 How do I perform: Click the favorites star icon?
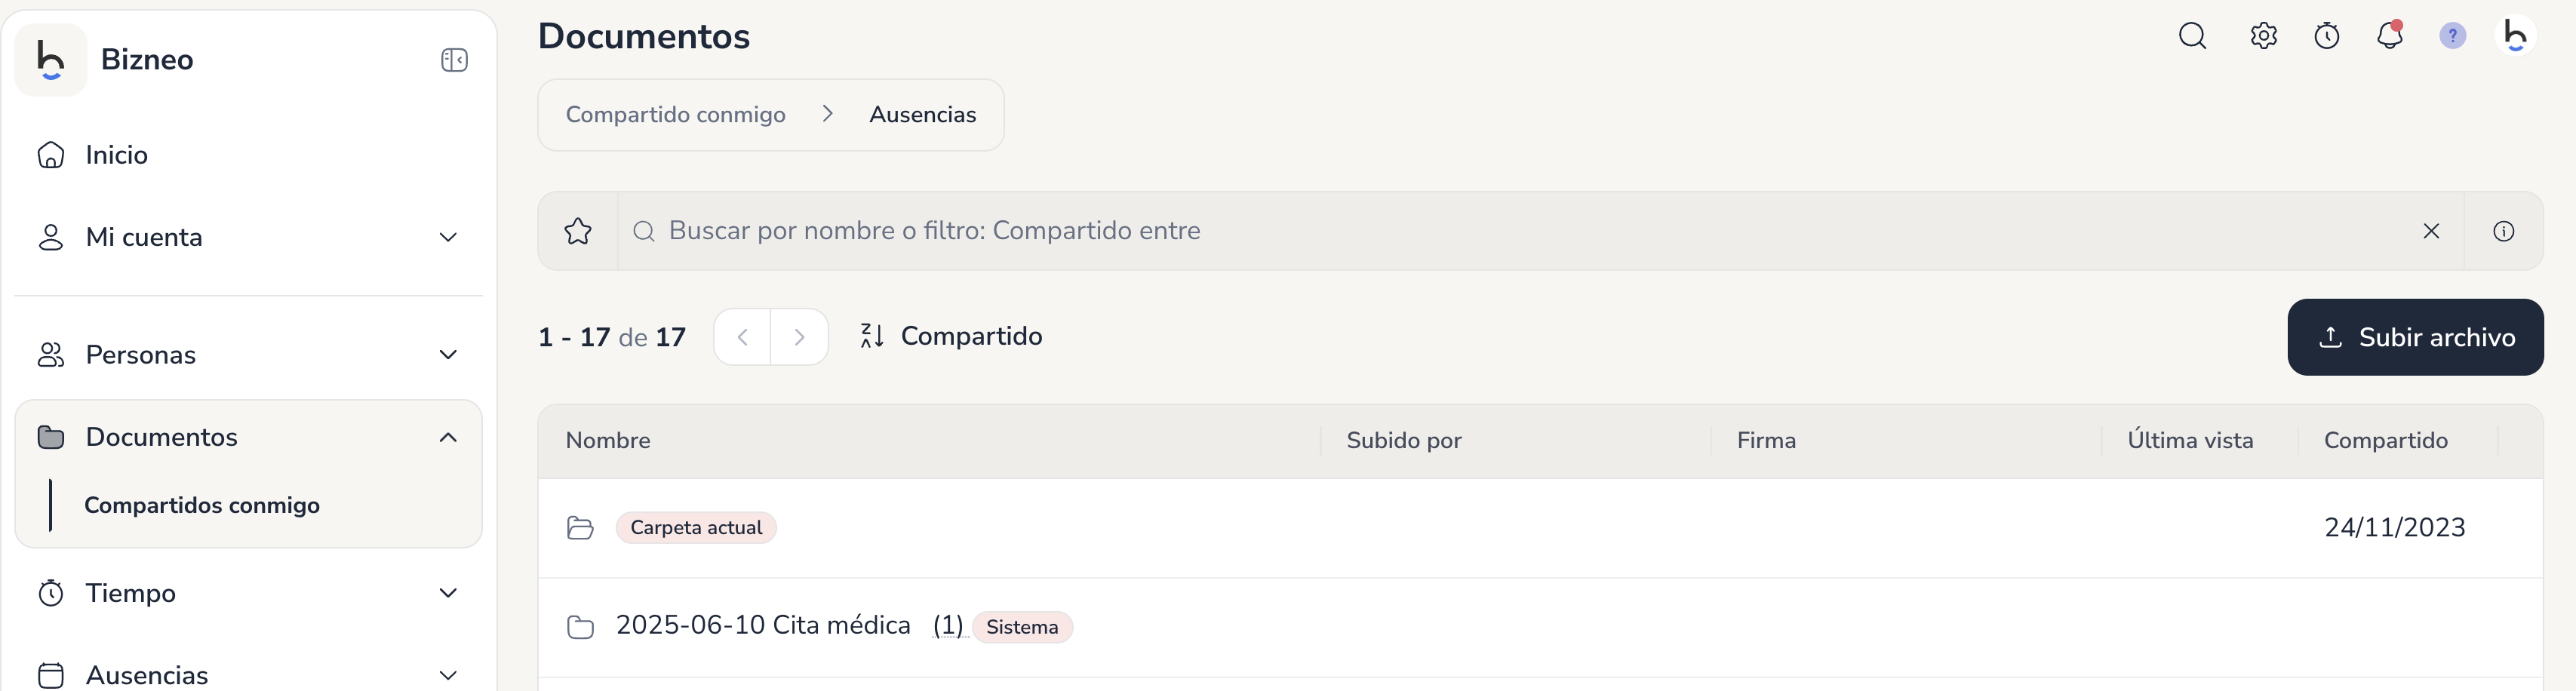click(x=578, y=231)
